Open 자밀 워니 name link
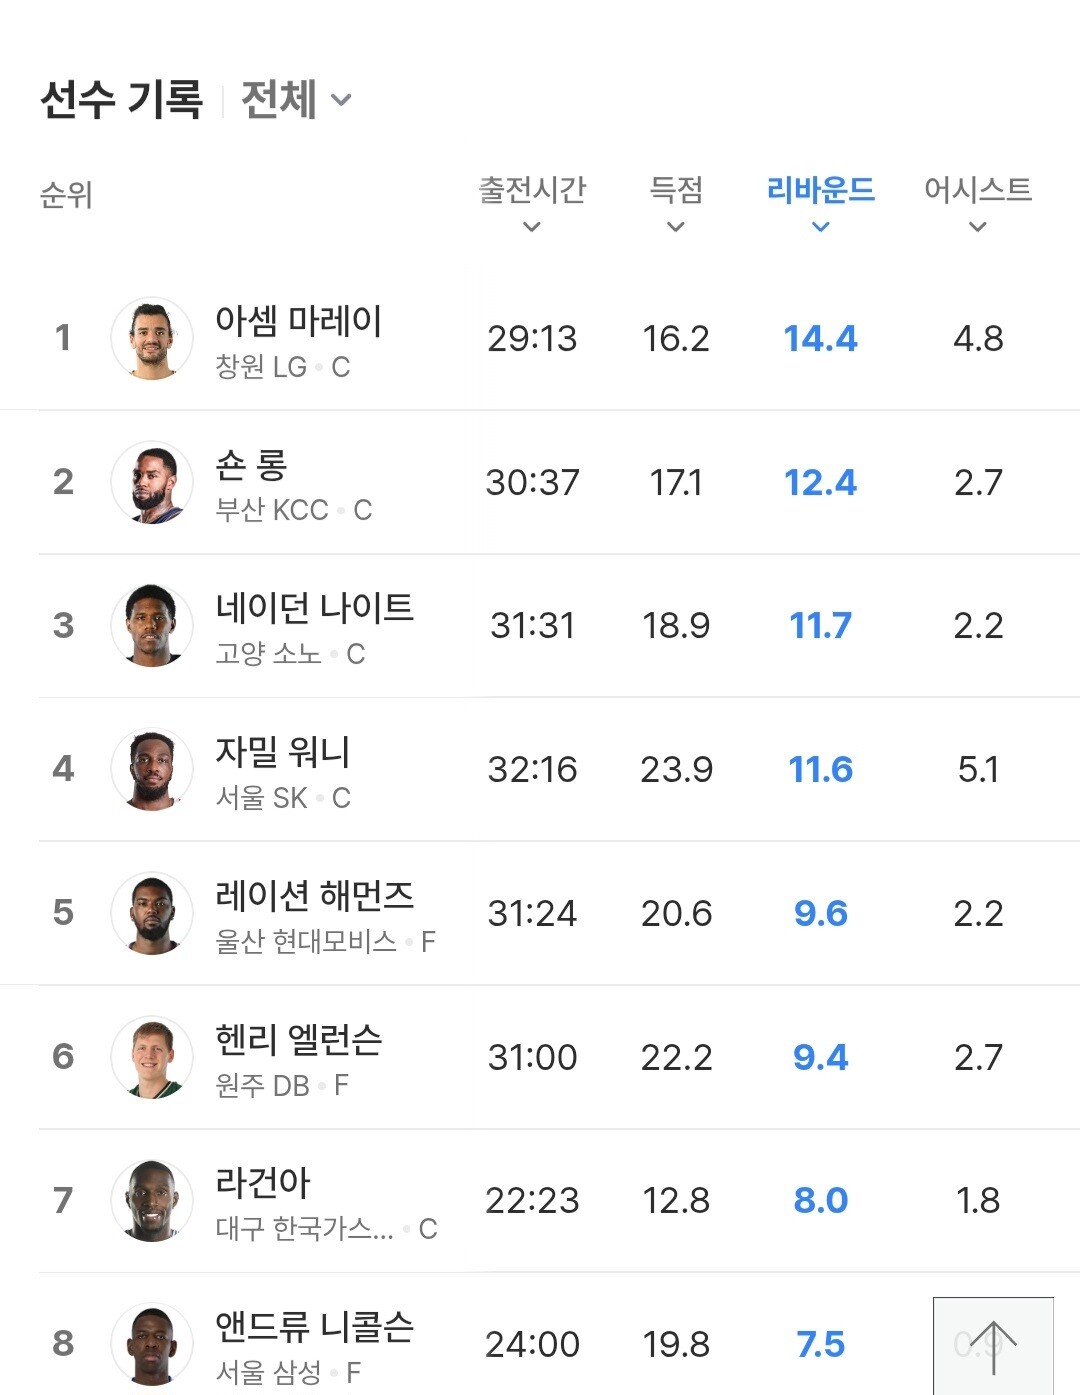 click(x=283, y=752)
